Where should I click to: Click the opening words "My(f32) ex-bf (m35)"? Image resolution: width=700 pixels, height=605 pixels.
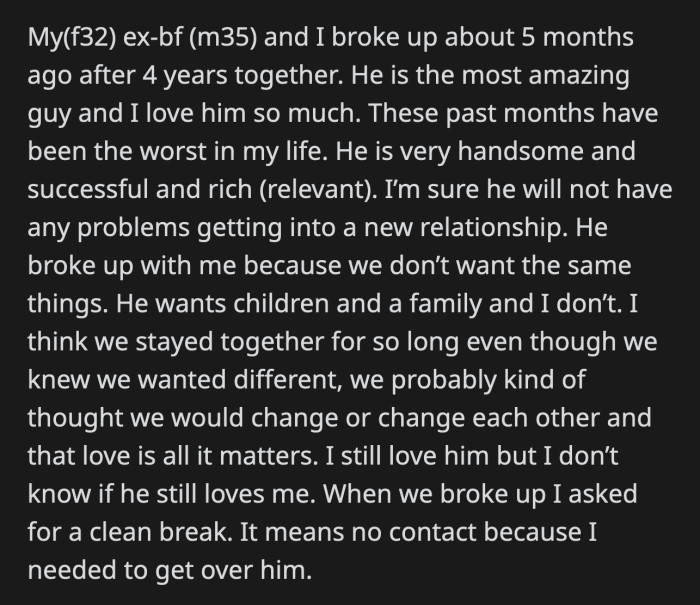[142, 38]
